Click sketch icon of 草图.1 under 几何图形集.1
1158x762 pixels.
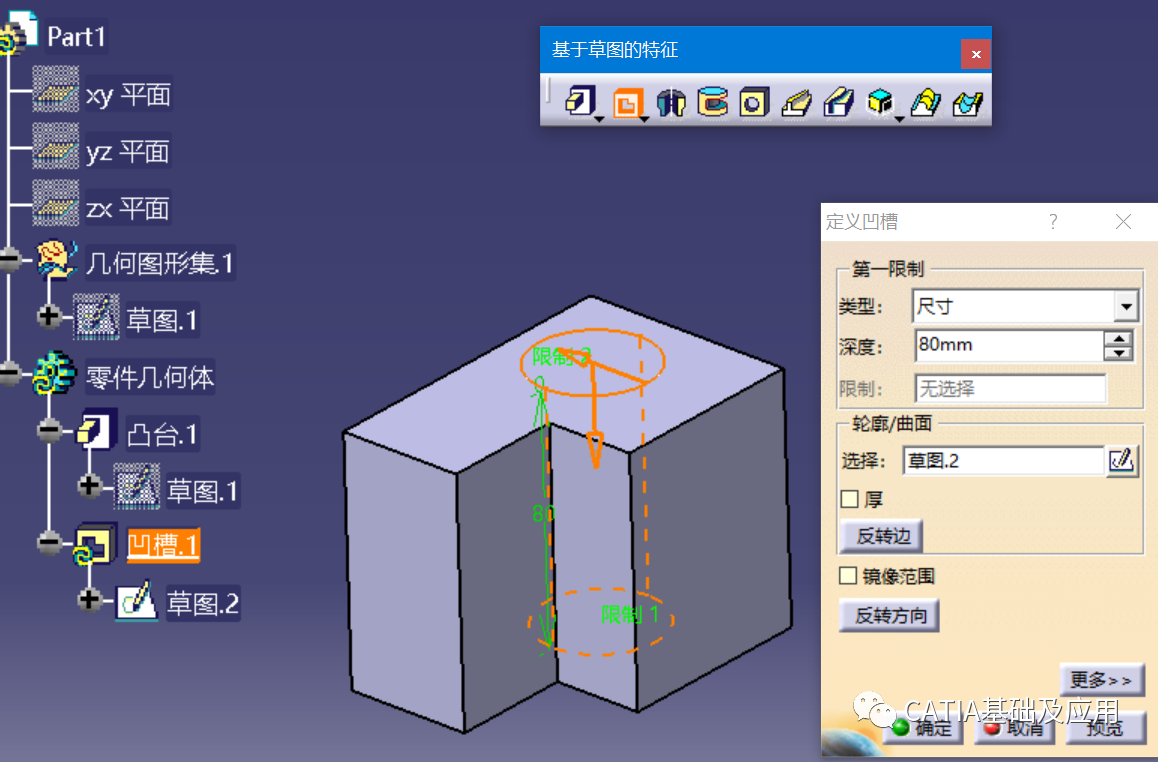(x=96, y=316)
